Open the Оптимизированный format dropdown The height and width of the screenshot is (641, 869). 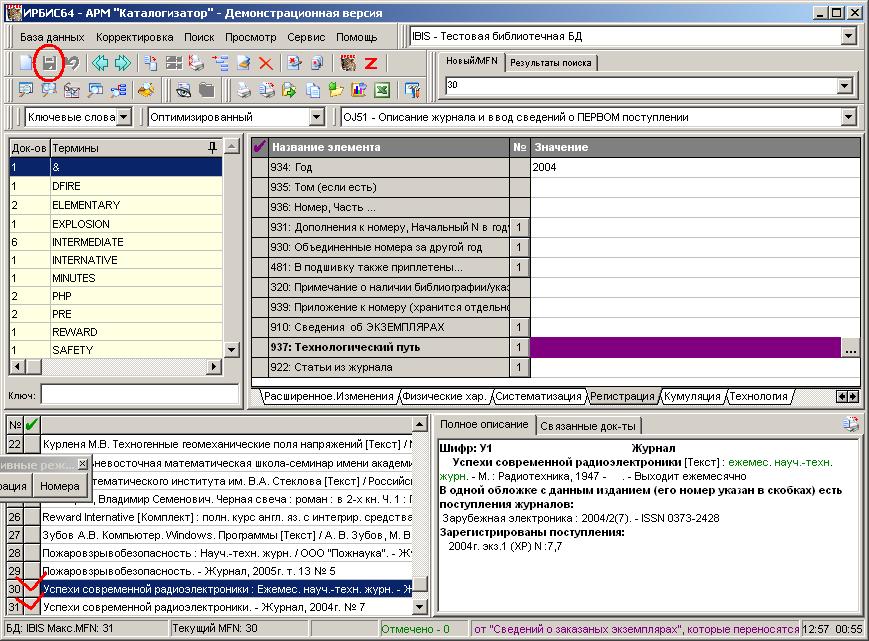[x=316, y=117]
